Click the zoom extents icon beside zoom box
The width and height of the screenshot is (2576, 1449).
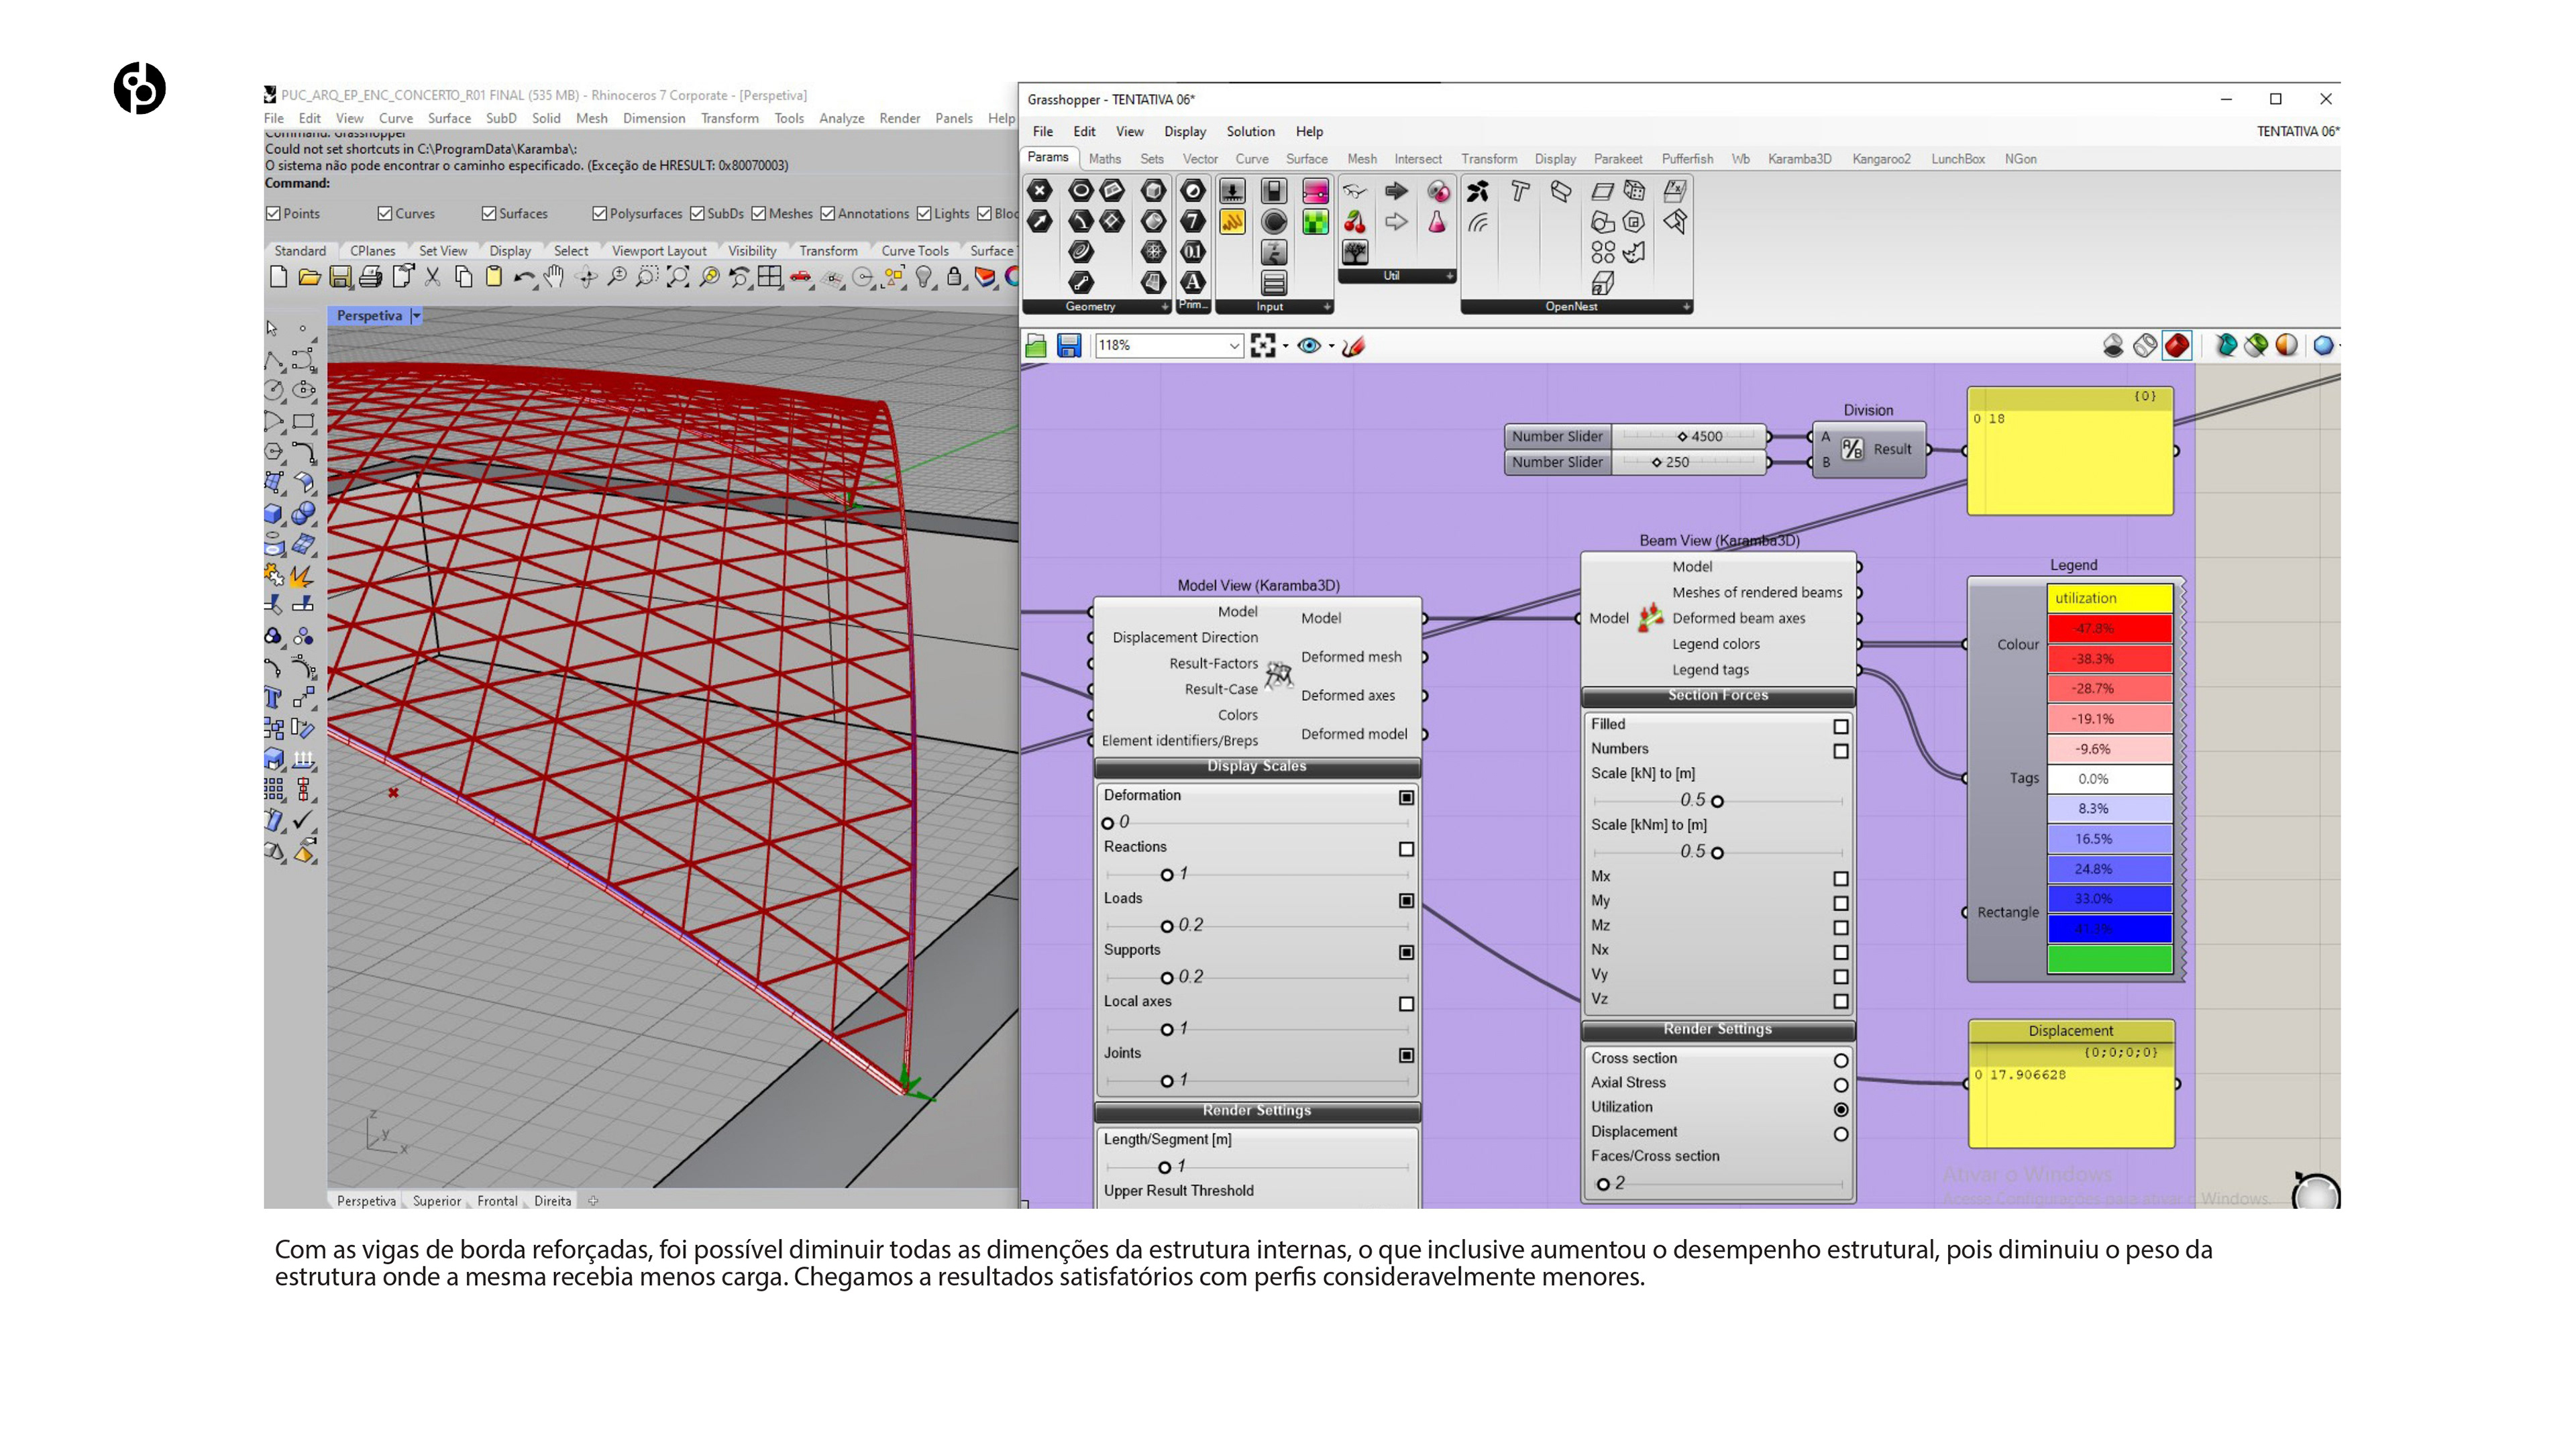tap(1263, 346)
